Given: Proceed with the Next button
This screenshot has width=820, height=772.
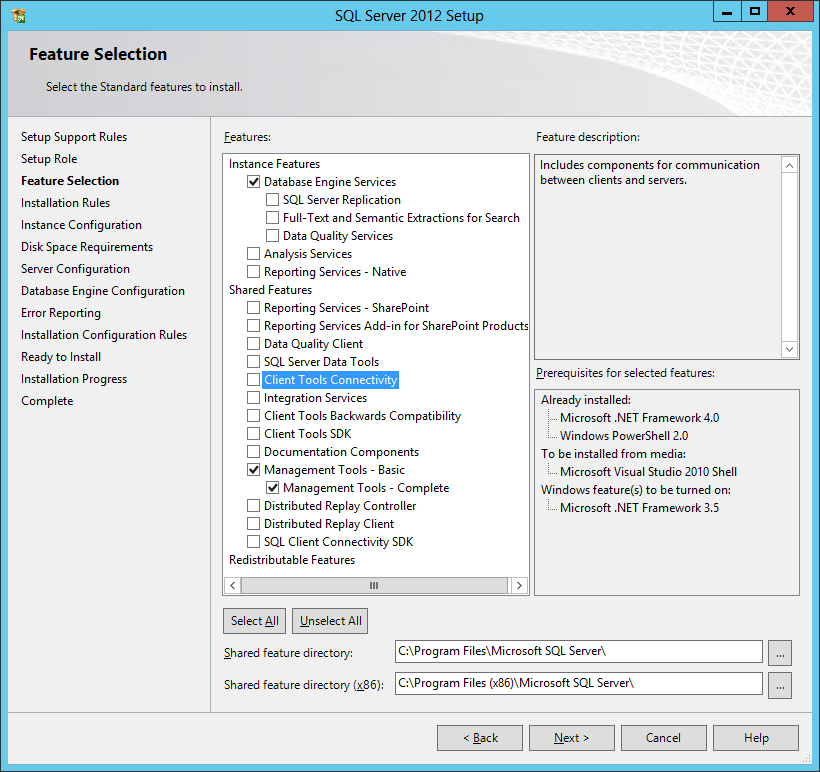Looking at the screenshot, I should (x=571, y=737).
